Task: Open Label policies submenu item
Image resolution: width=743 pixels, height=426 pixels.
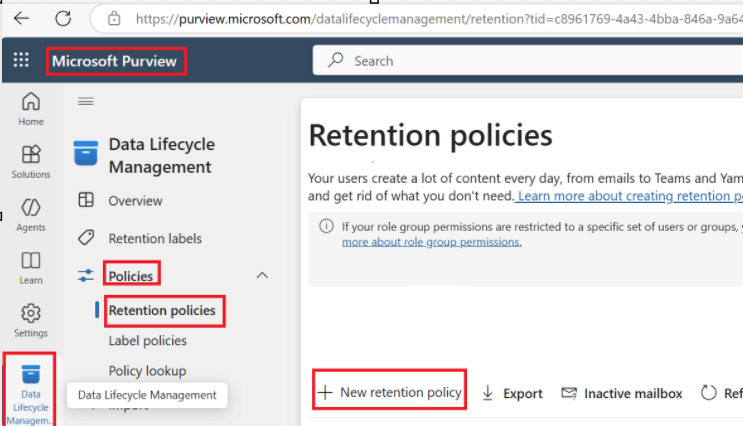Action: [x=147, y=341]
